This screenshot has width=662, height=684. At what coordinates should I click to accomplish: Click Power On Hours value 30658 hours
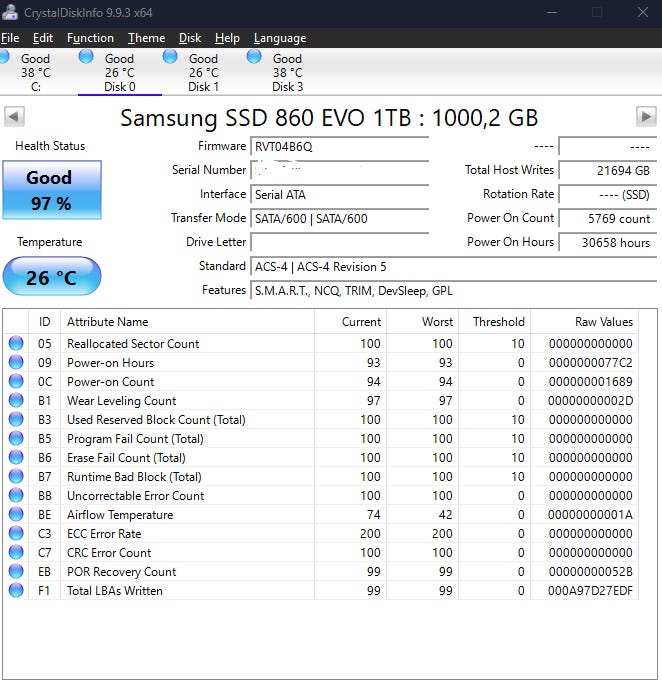click(x=607, y=242)
